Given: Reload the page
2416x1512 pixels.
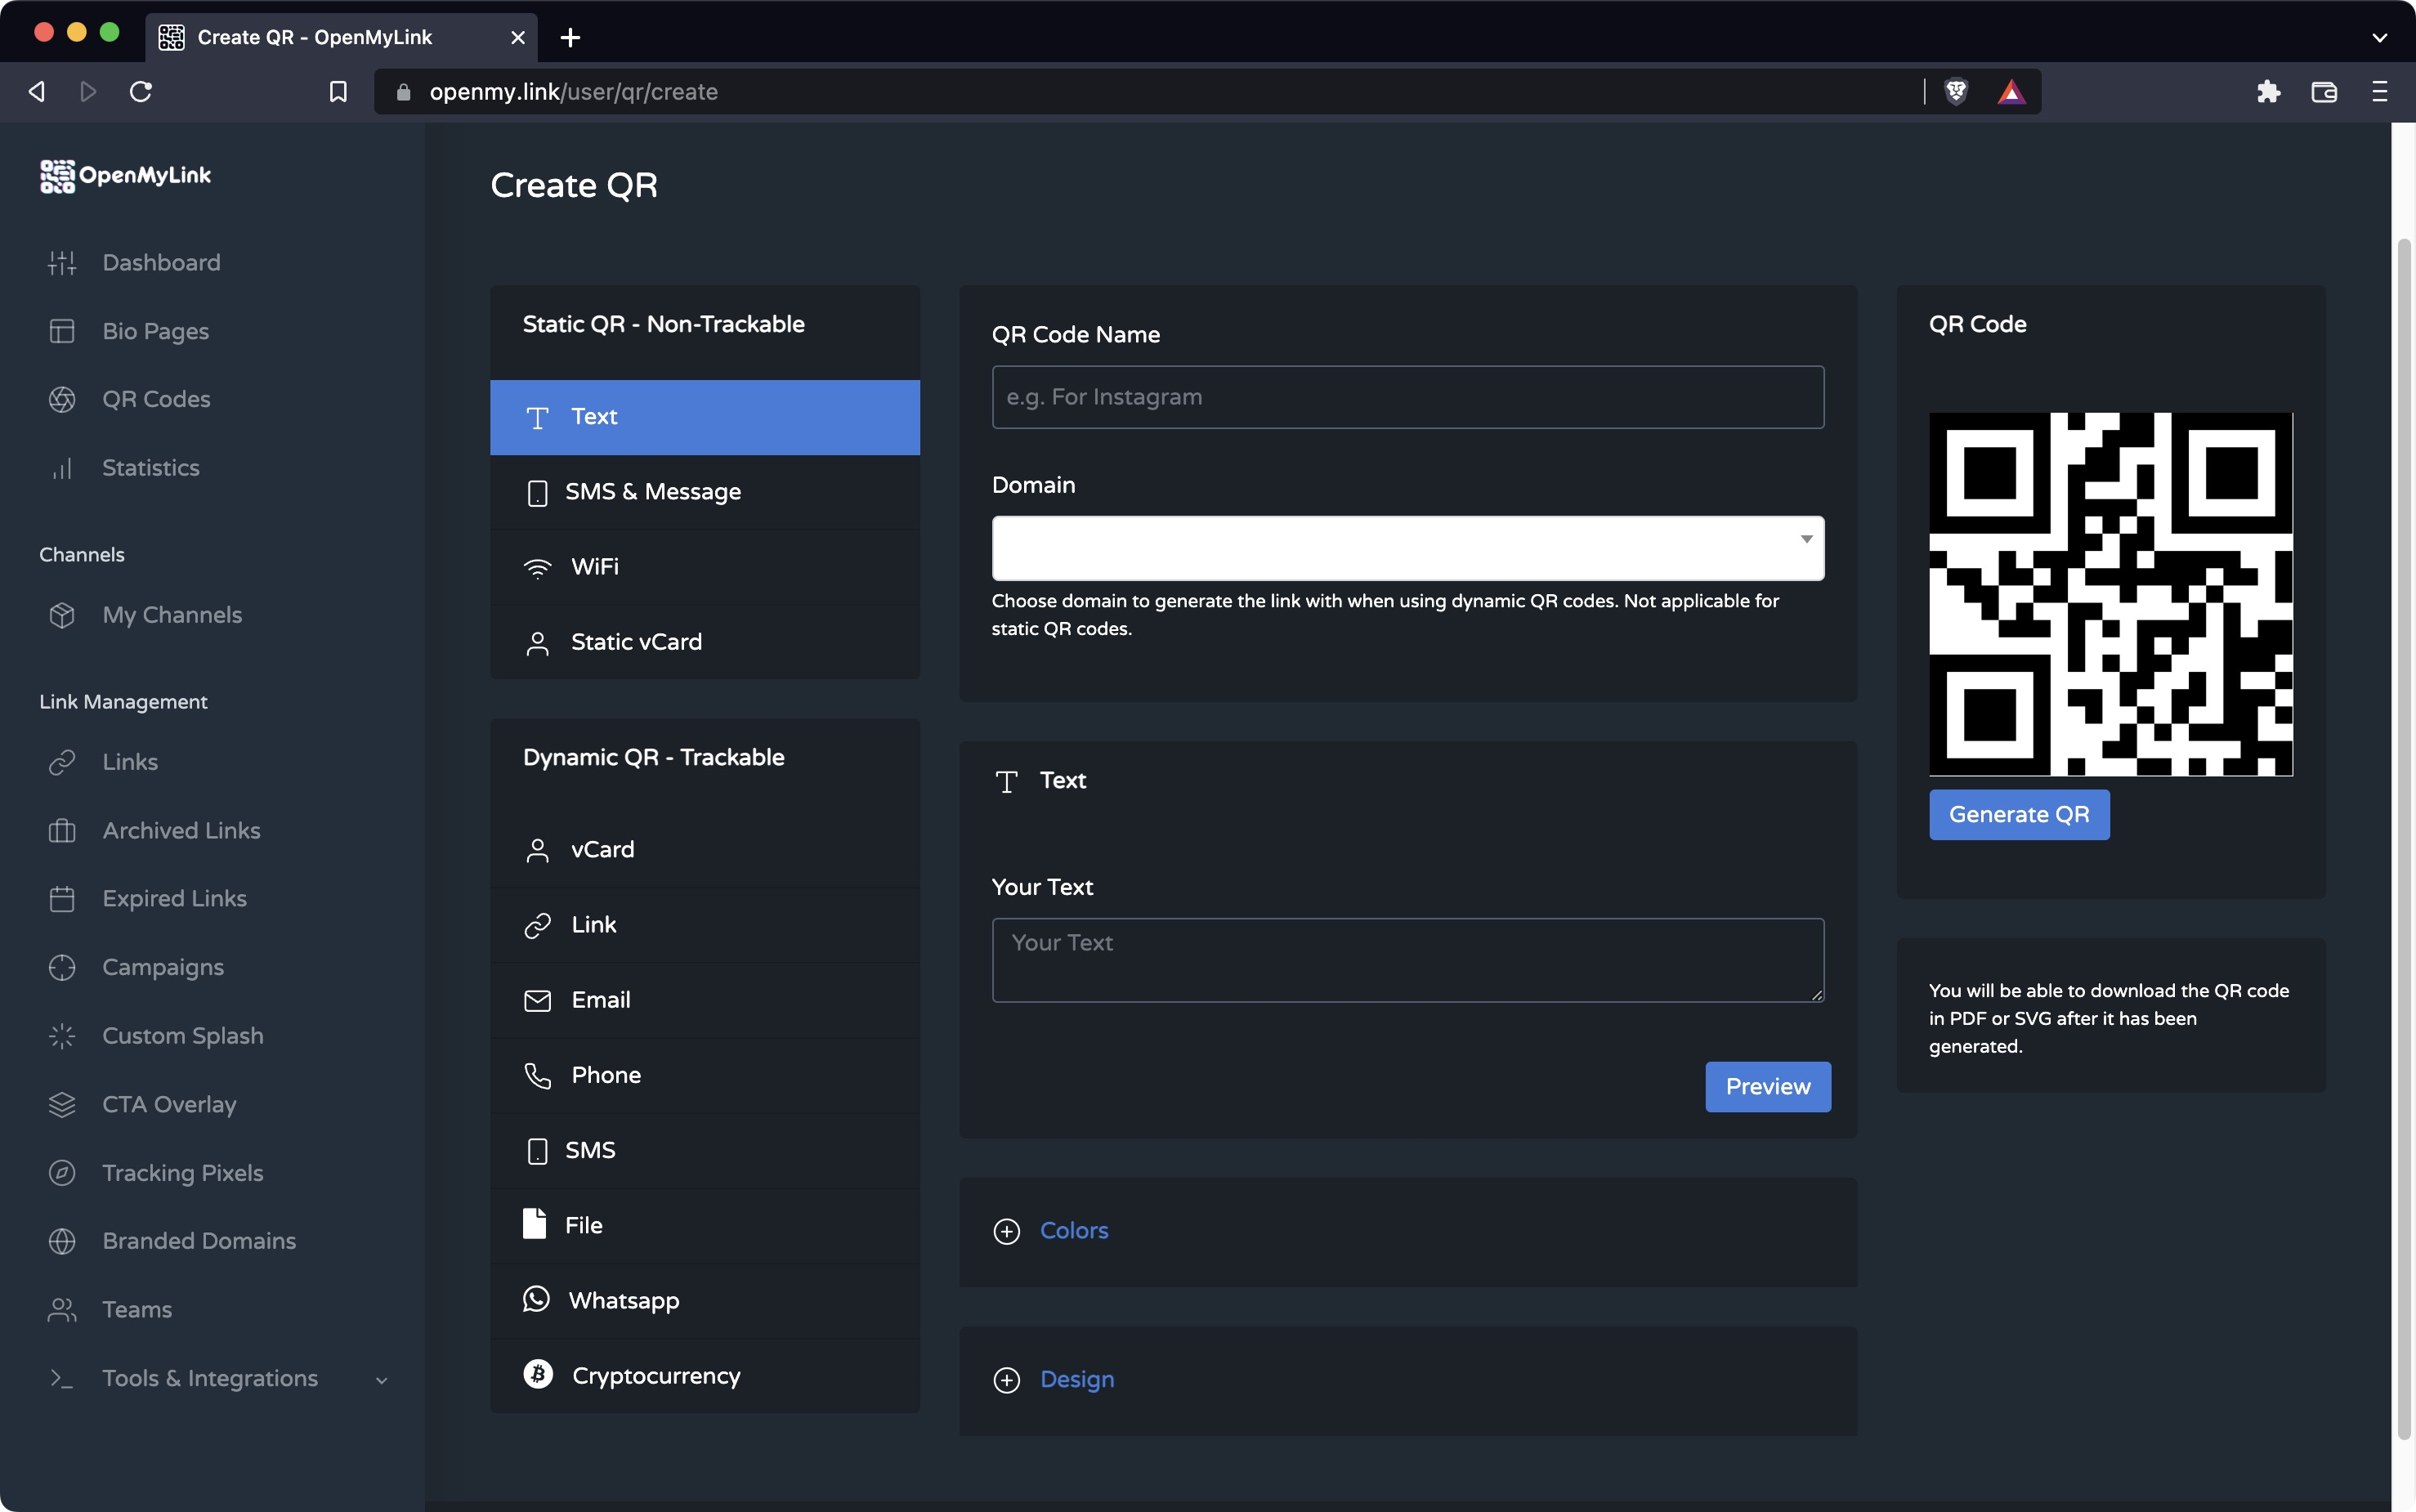Looking at the screenshot, I should tap(141, 92).
